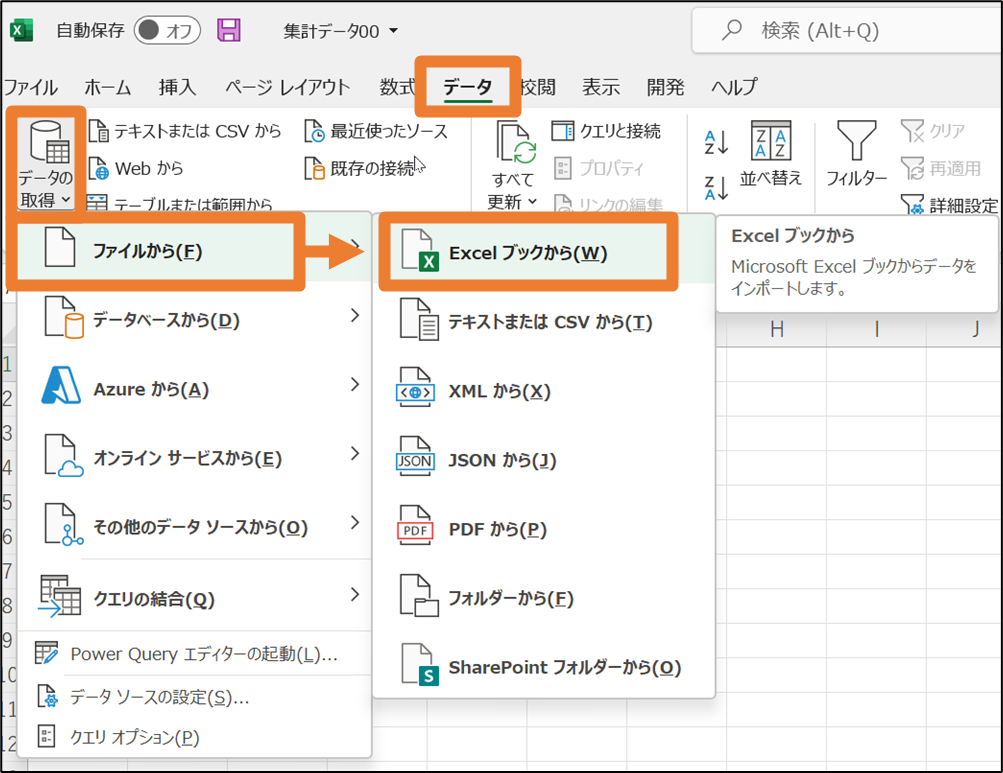Switch to the 挿入 tab
Viewport: 1003px width, 773px height.
click(177, 86)
